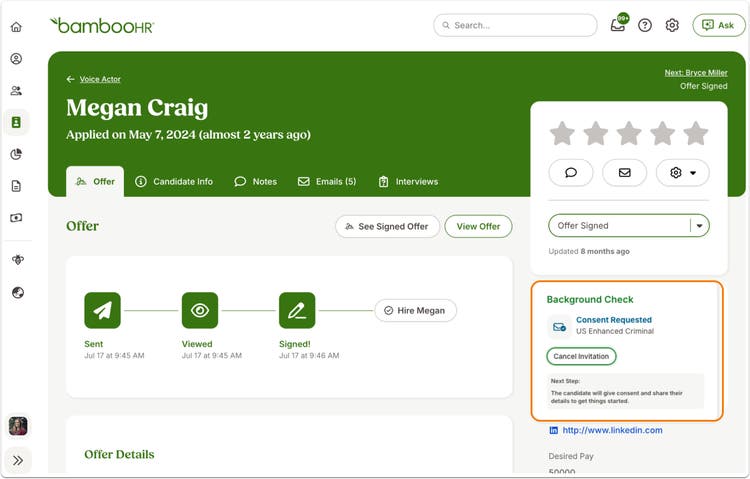This screenshot has height=479, width=750.
Task: Open inbox with 99+ badge
Action: pyautogui.click(x=618, y=24)
